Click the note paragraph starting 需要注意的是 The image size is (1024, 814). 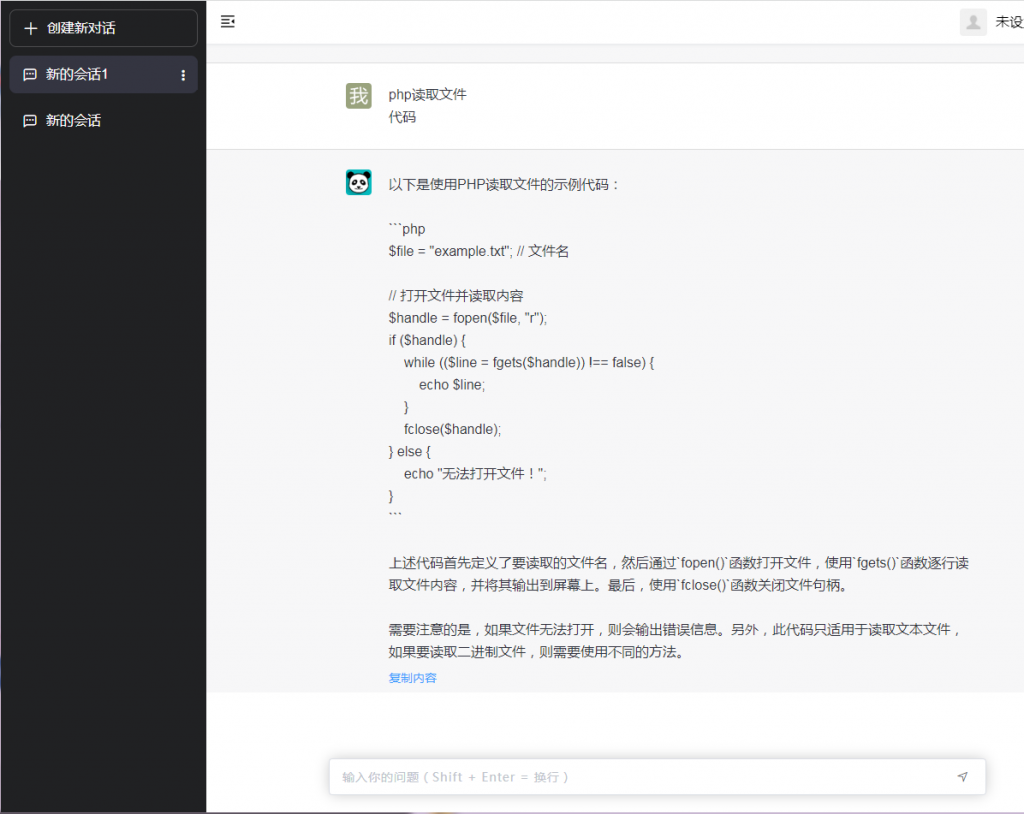click(x=676, y=641)
